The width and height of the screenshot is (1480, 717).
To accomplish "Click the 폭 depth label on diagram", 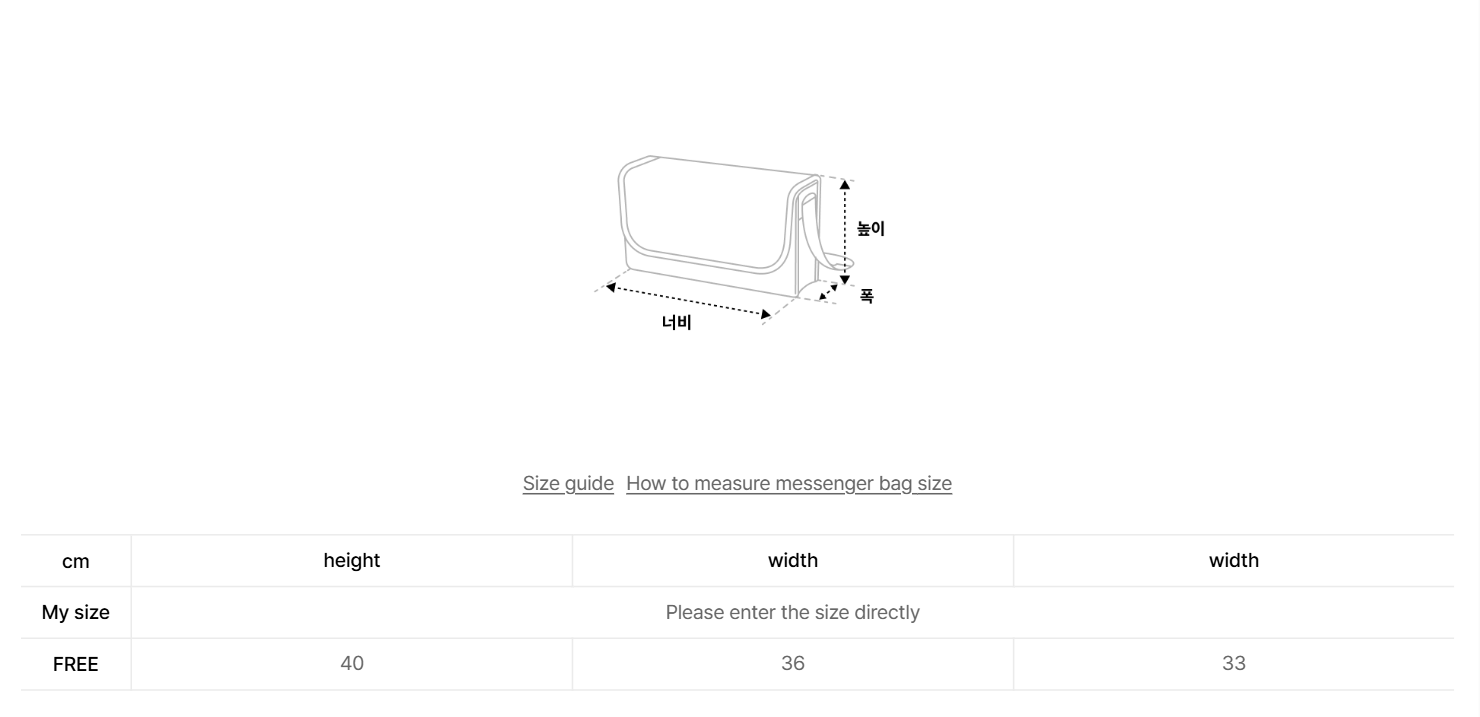I will 867,296.
